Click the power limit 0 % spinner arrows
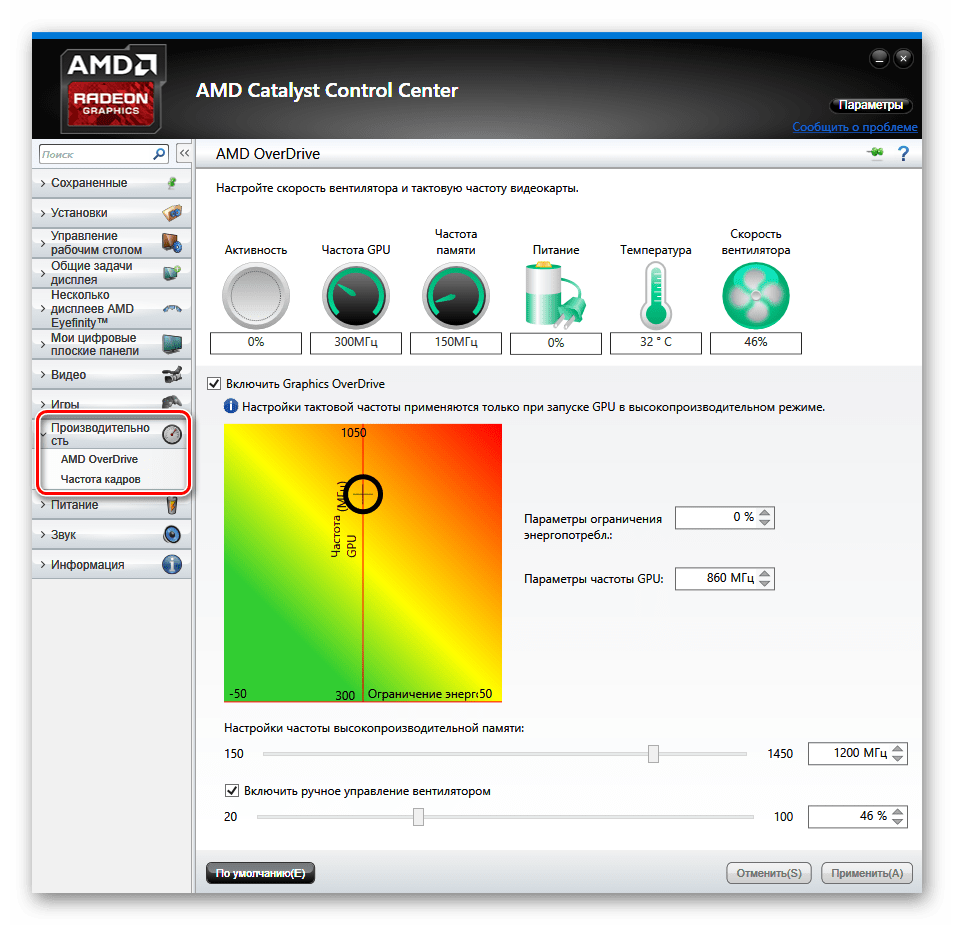 pyautogui.click(x=765, y=517)
